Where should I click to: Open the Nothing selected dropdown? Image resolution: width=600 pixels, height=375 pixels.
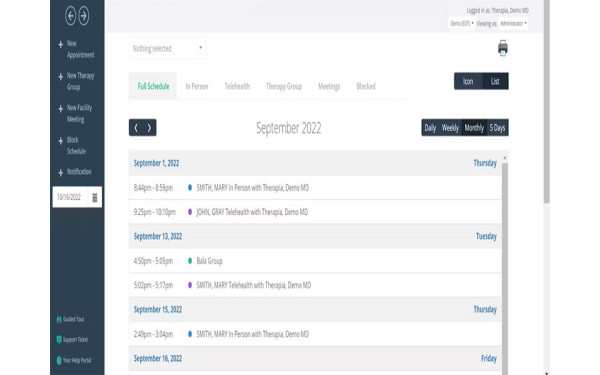[168, 49]
